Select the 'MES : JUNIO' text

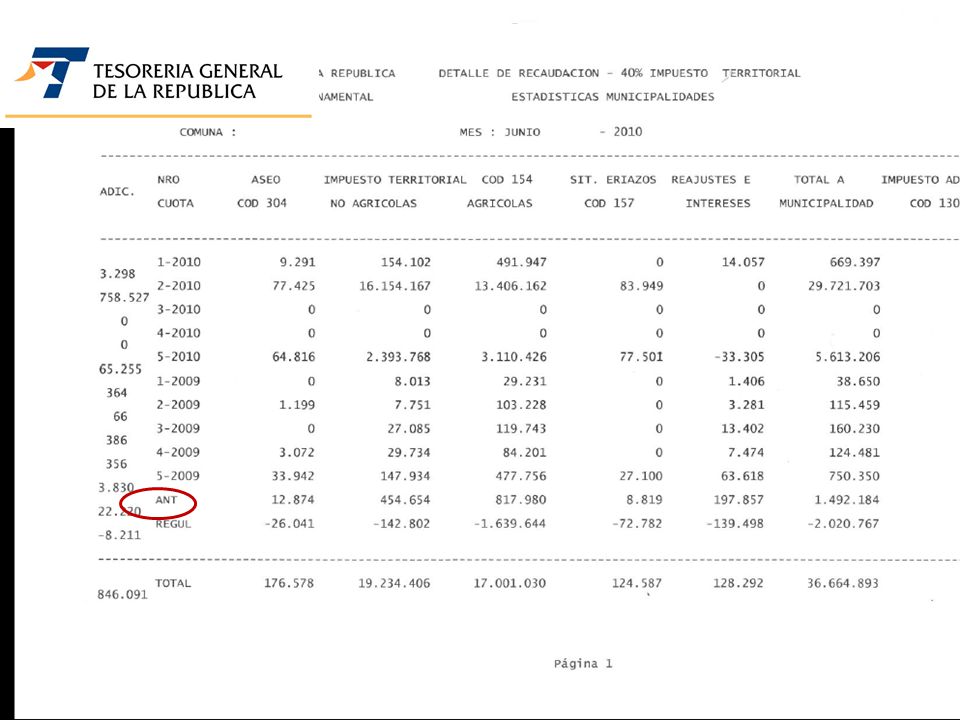[500, 132]
